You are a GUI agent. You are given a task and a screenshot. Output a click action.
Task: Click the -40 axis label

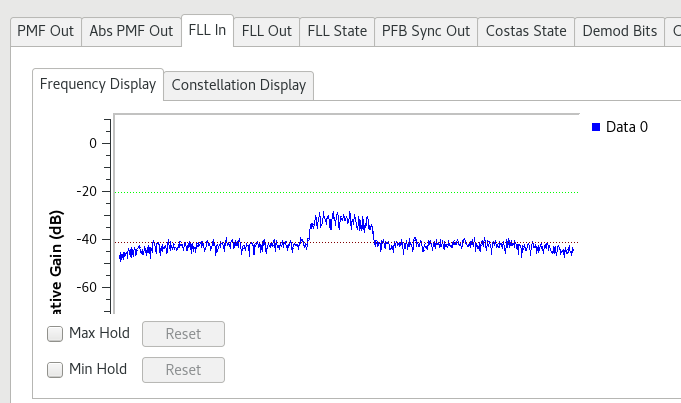pyautogui.click(x=86, y=239)
